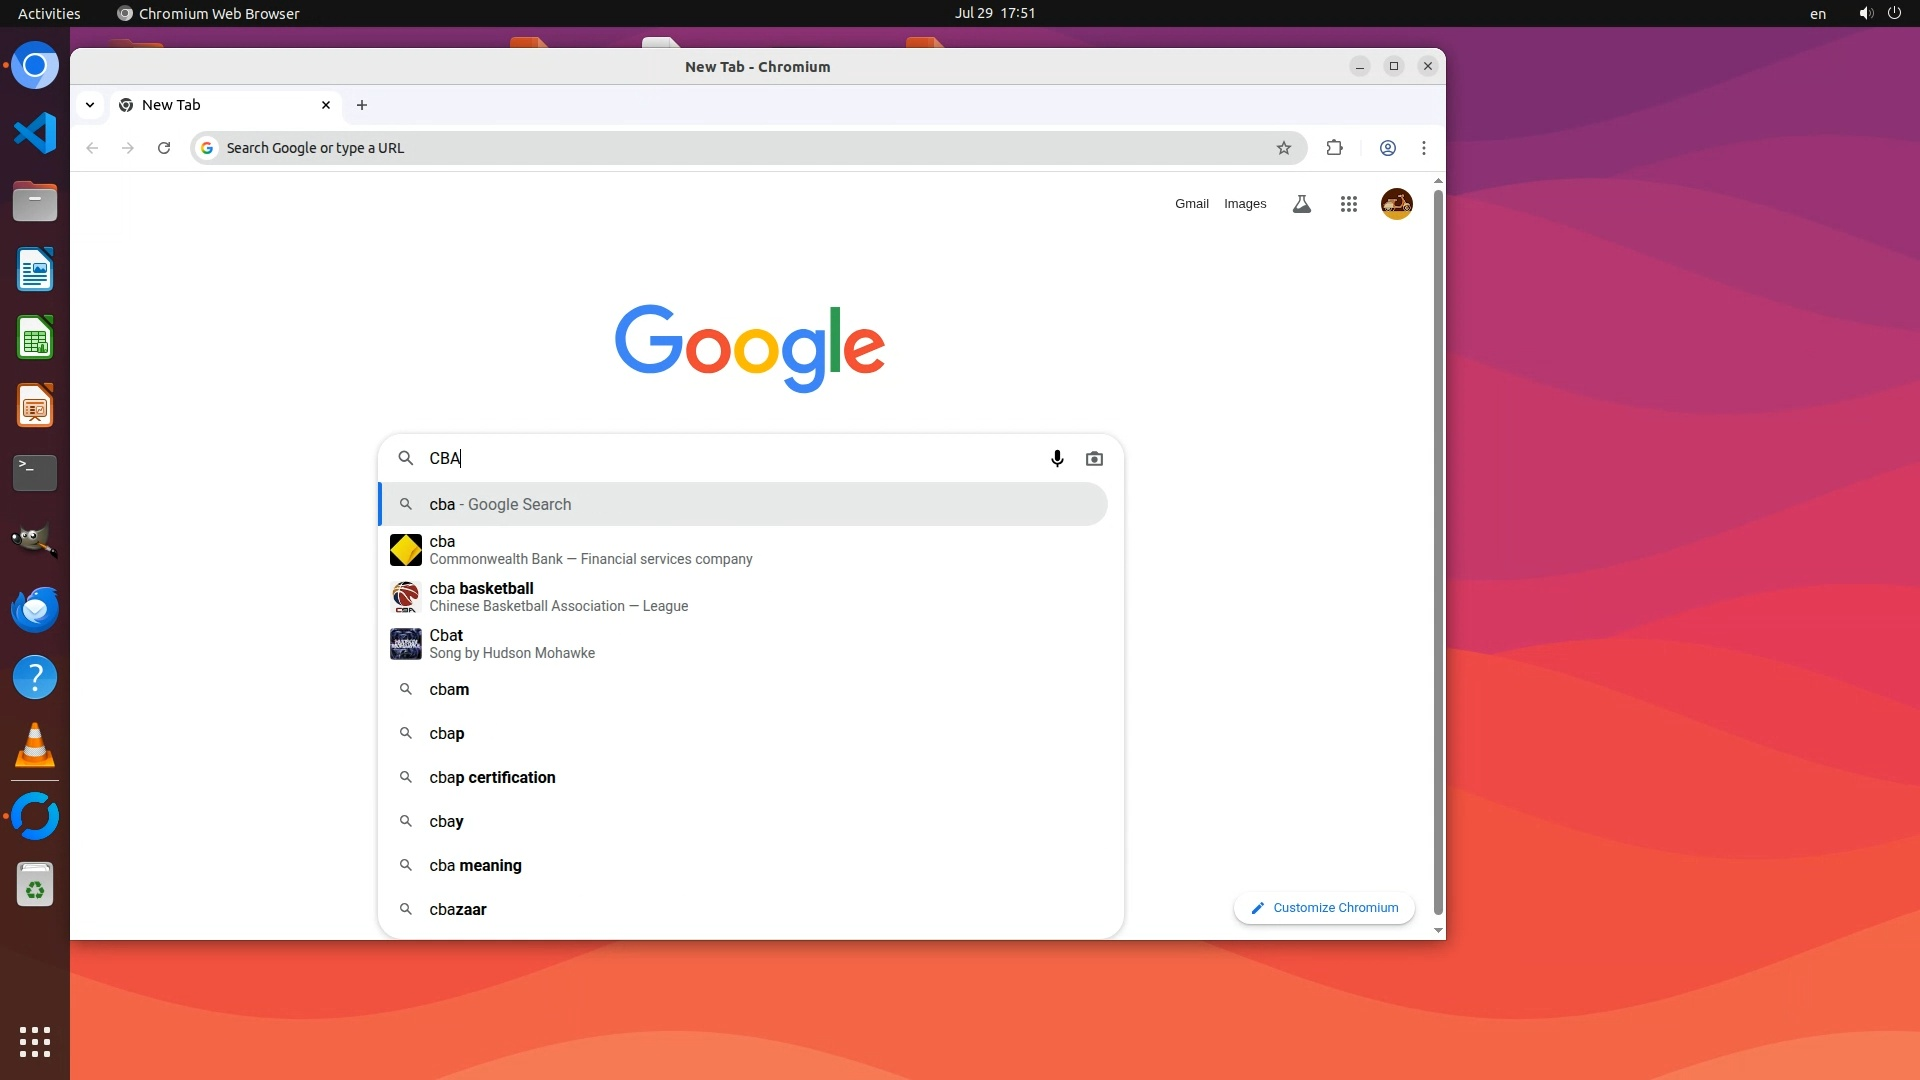Image resolution: width=1920 pixels, height=1080 pixels.
Task: Select the cba basketball suggestion
Action: coord(560,597)
